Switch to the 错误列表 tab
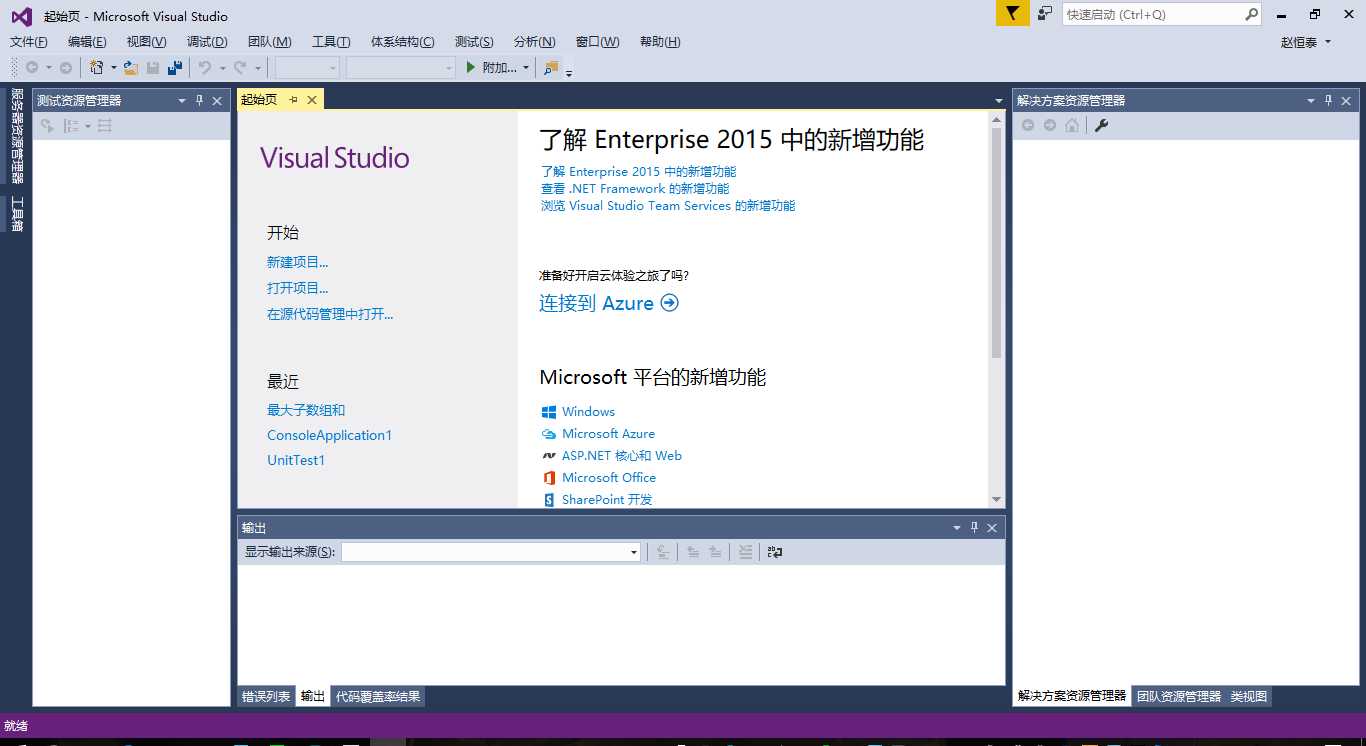The height and width of the screenshot is (746, 1366). pyautogui.click(x=266, y=696)
